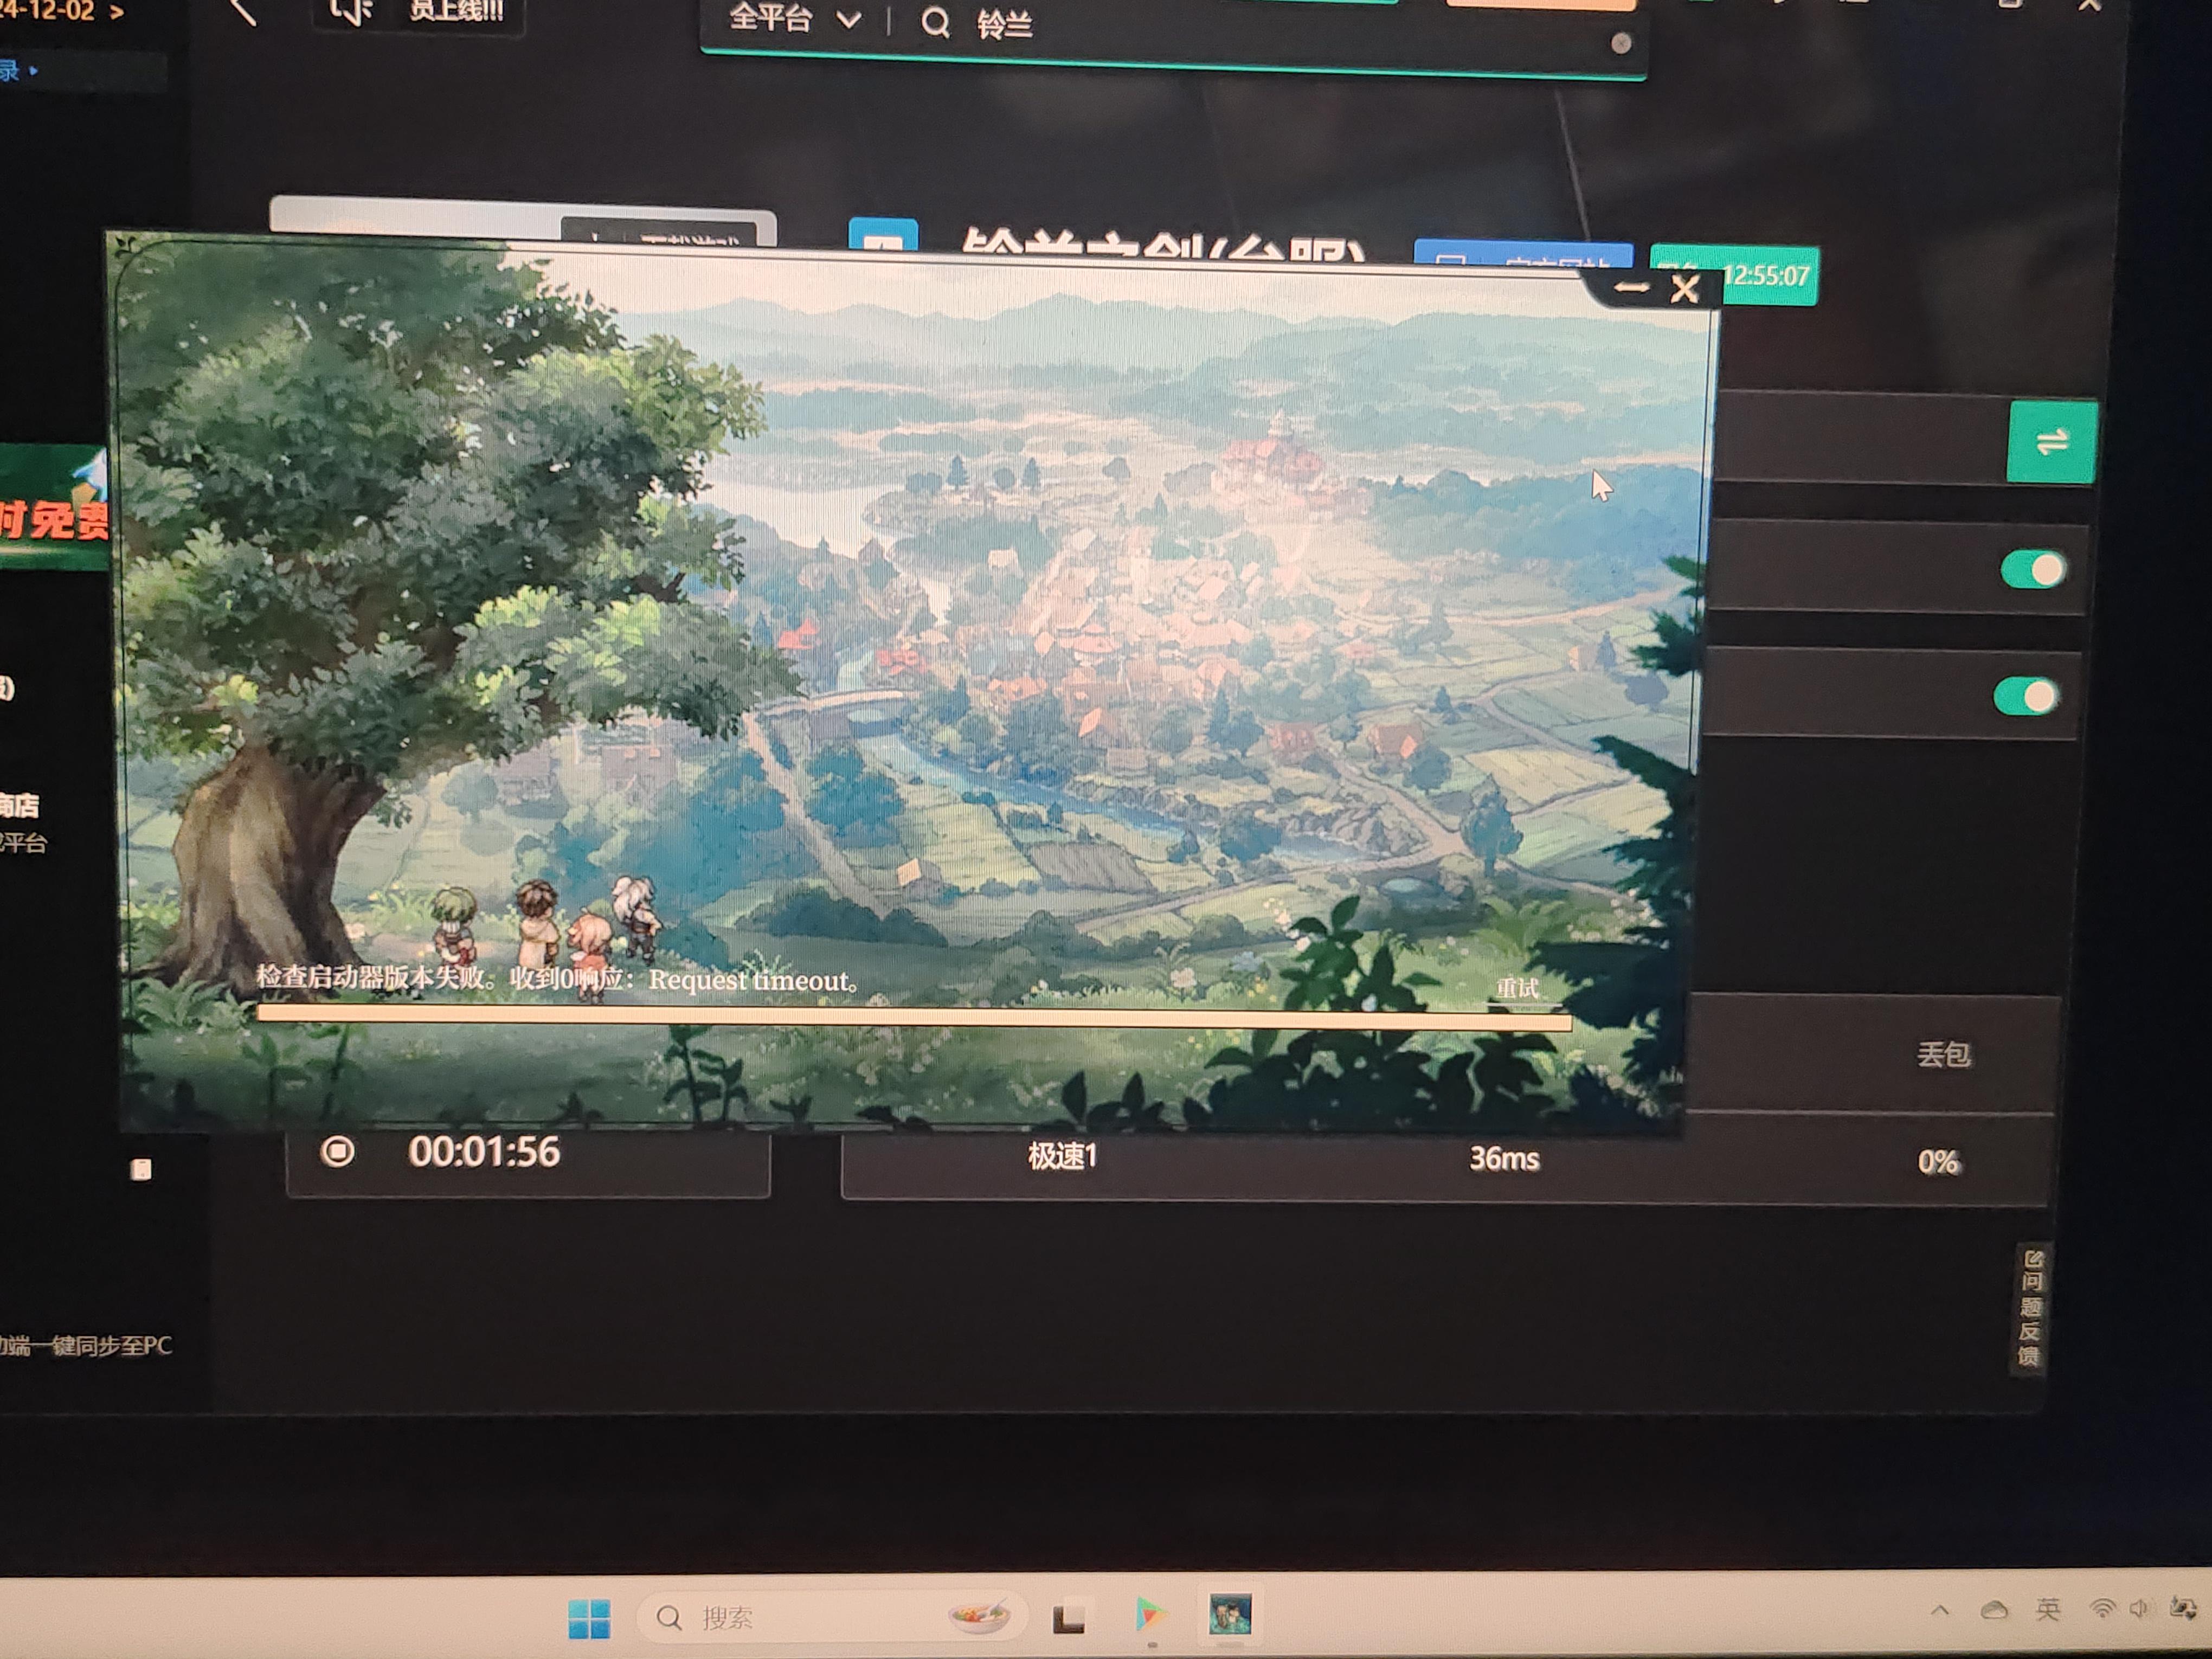Open the Windows Start menu
Image resolution: width=2212 pixels, height=1659 pixels.
pos(589,1618)
